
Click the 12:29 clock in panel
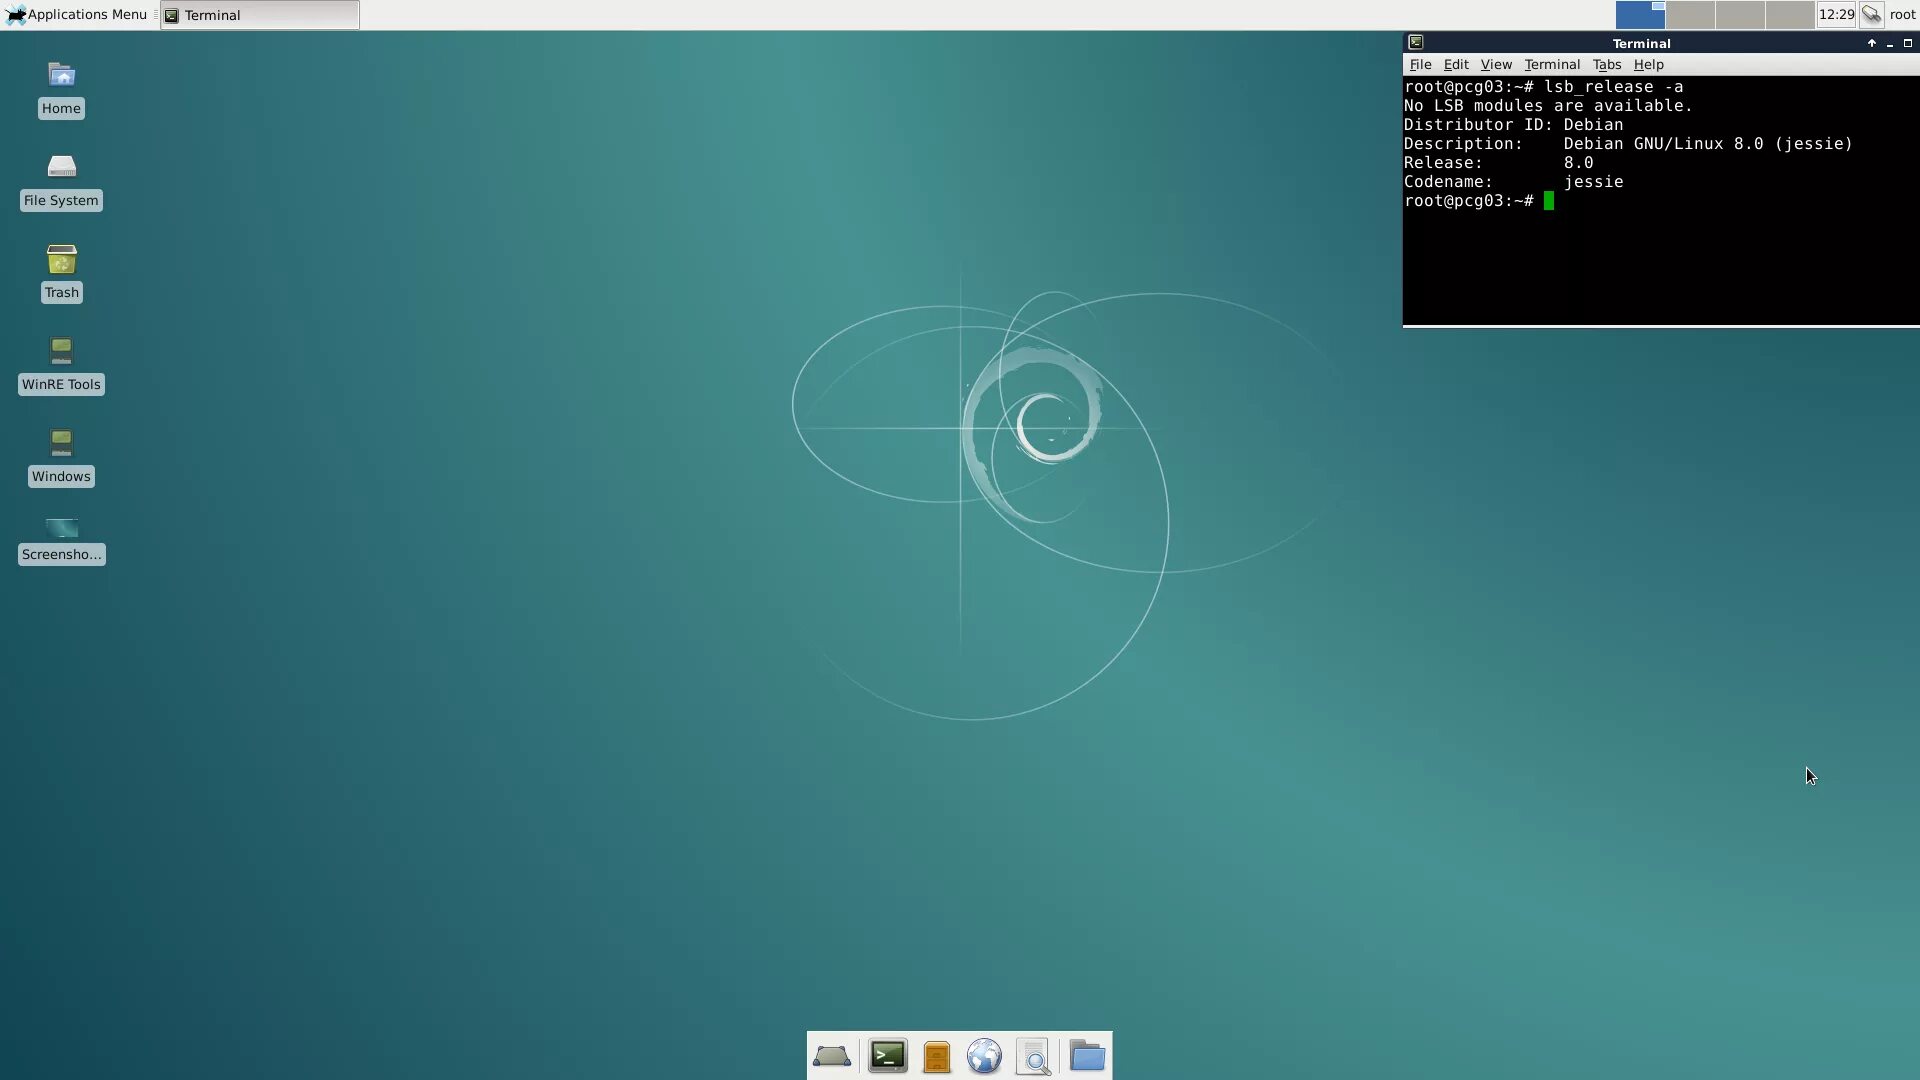pyautogui.click(x=1836, y=14)
